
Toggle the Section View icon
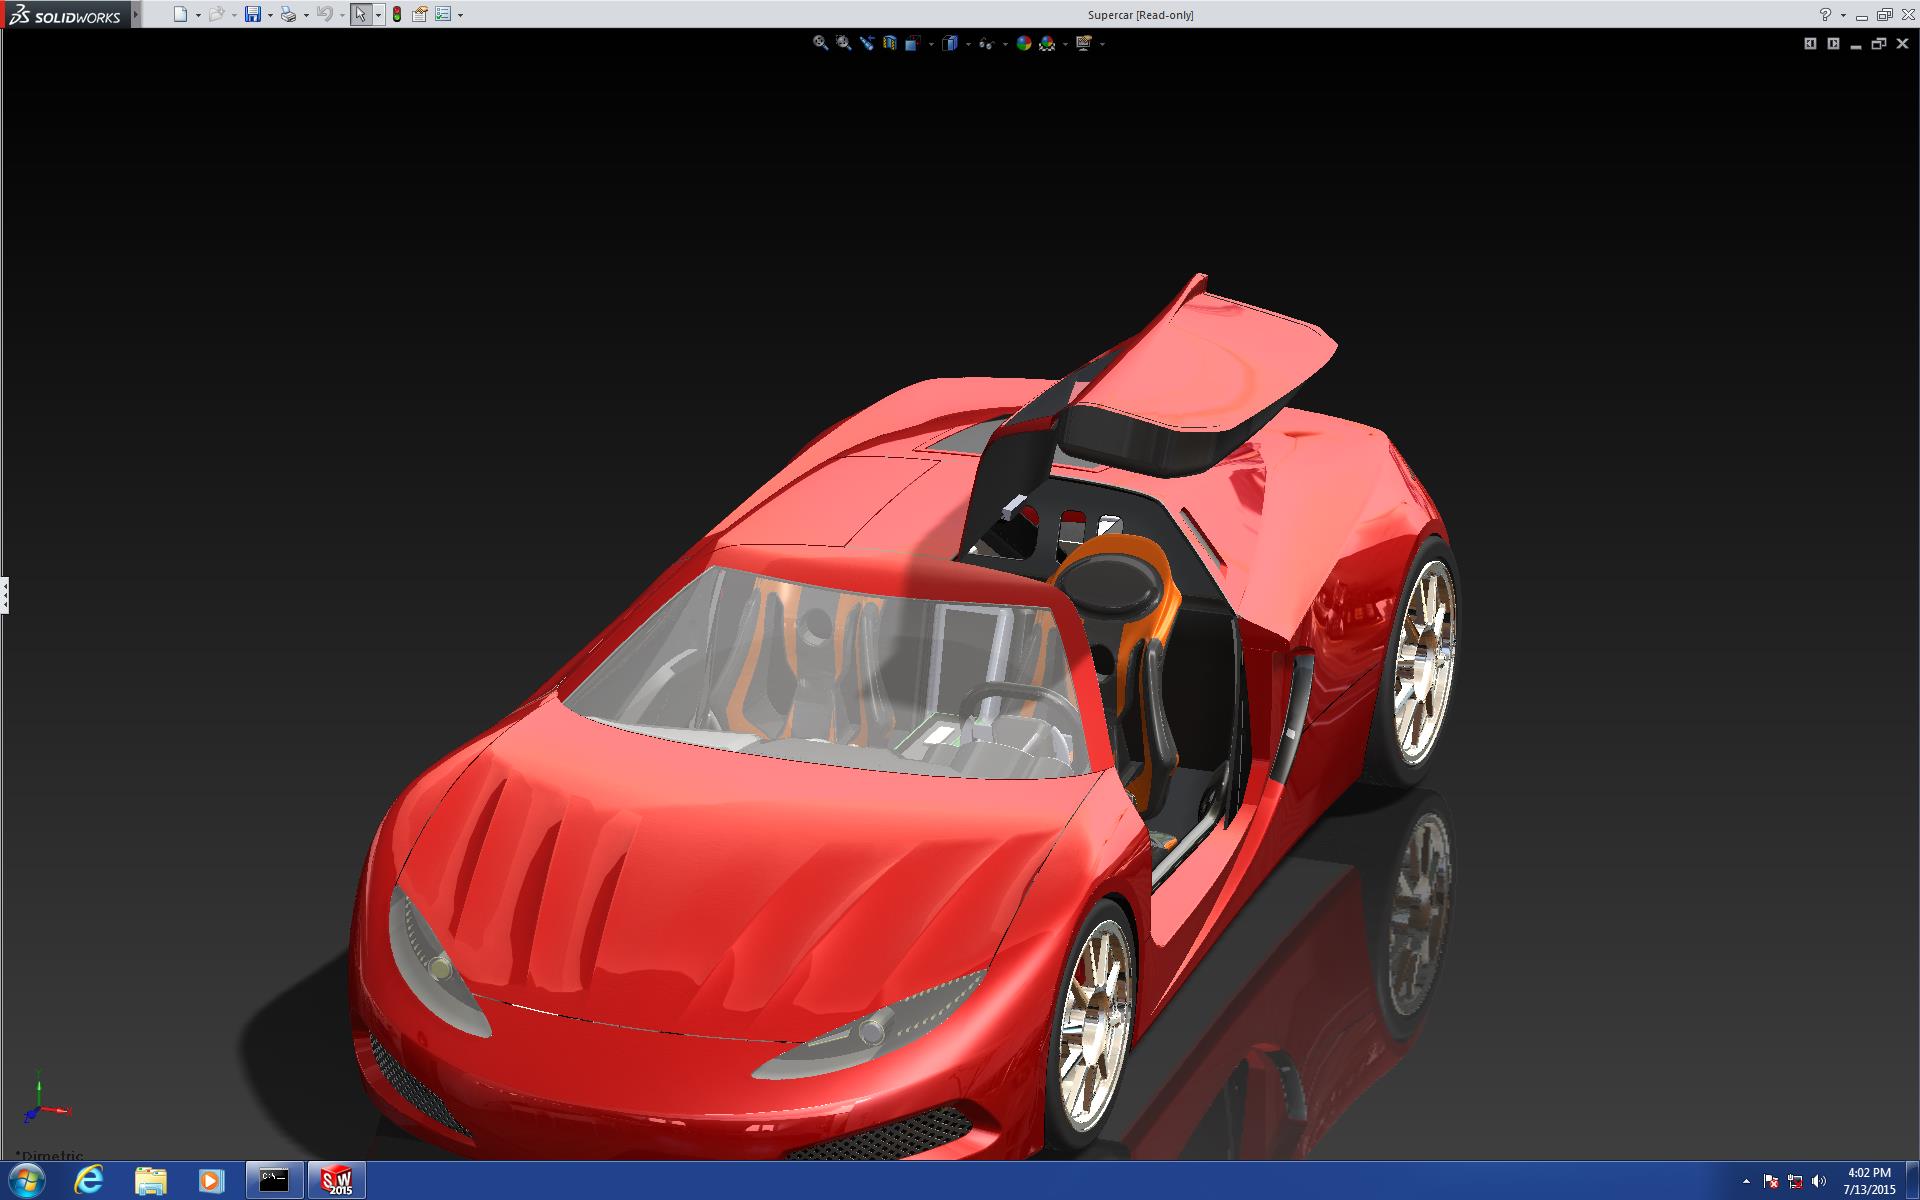pyautogui.click(x=890, y=43)
